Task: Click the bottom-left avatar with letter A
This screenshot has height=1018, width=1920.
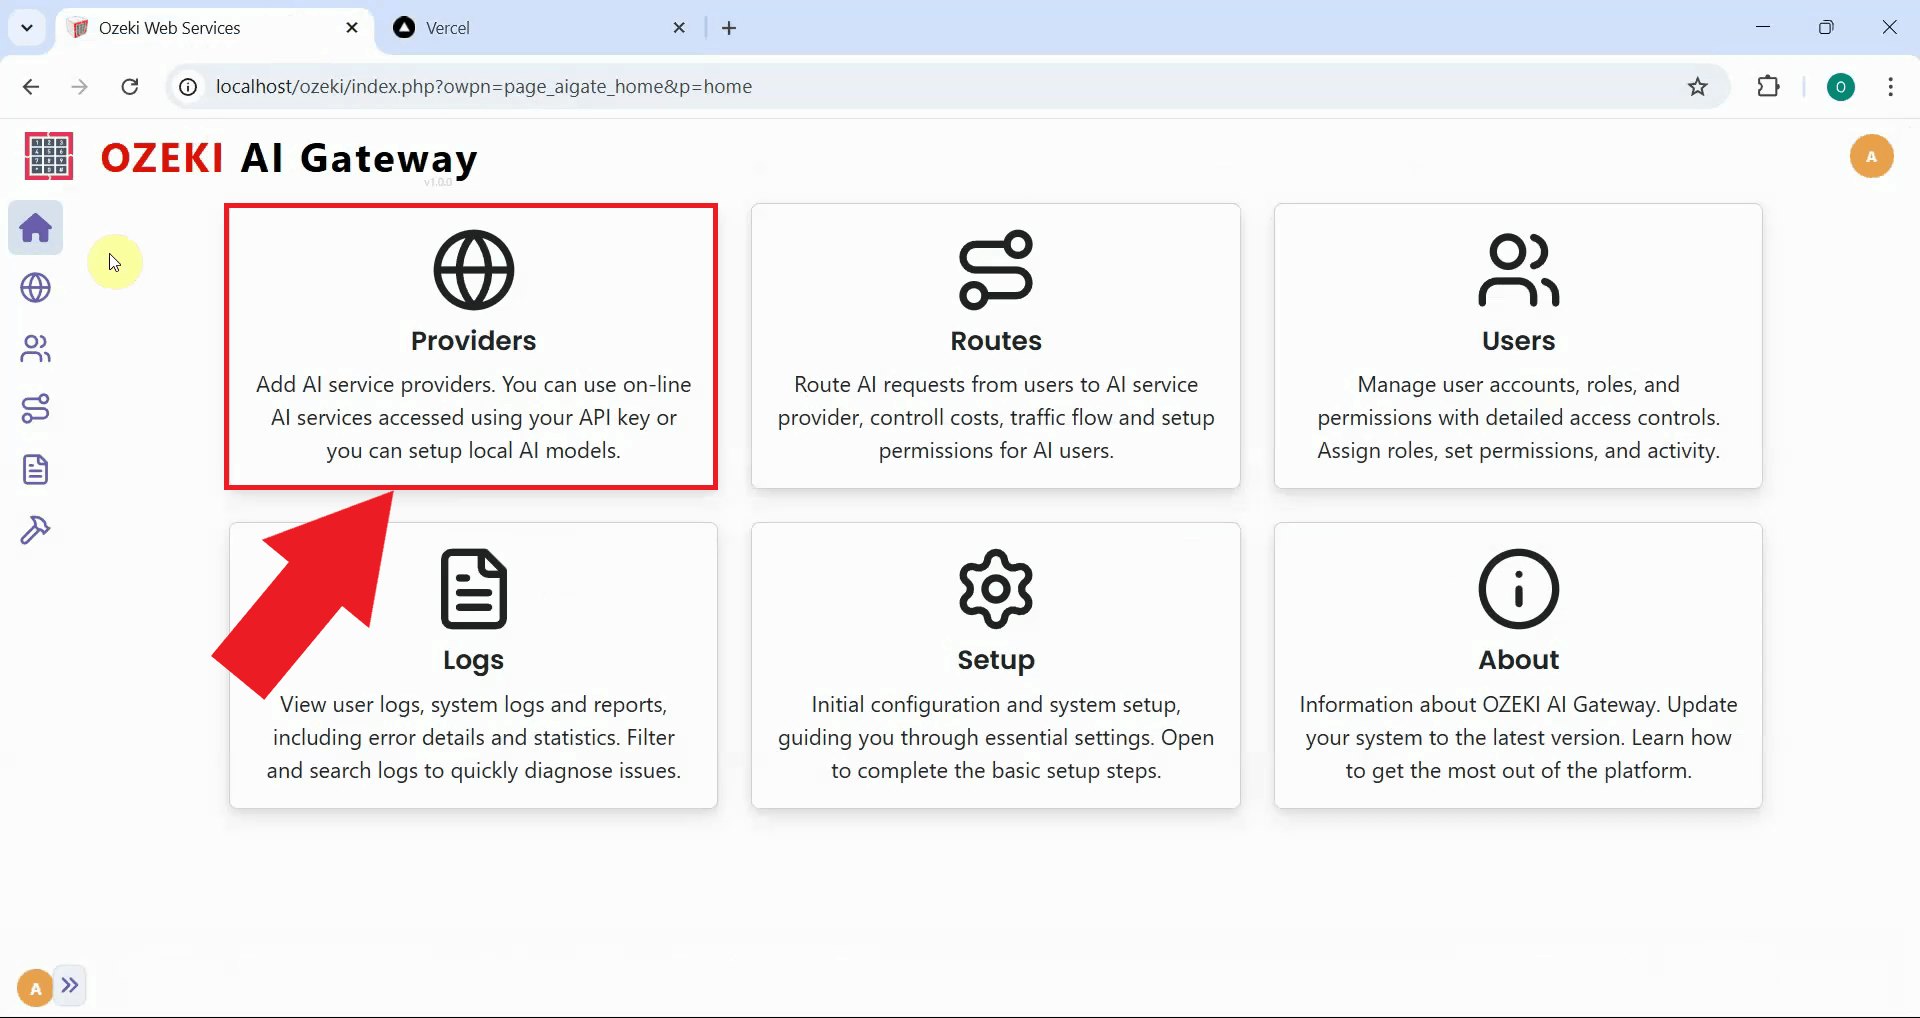Action: click(x=33, y=986)
